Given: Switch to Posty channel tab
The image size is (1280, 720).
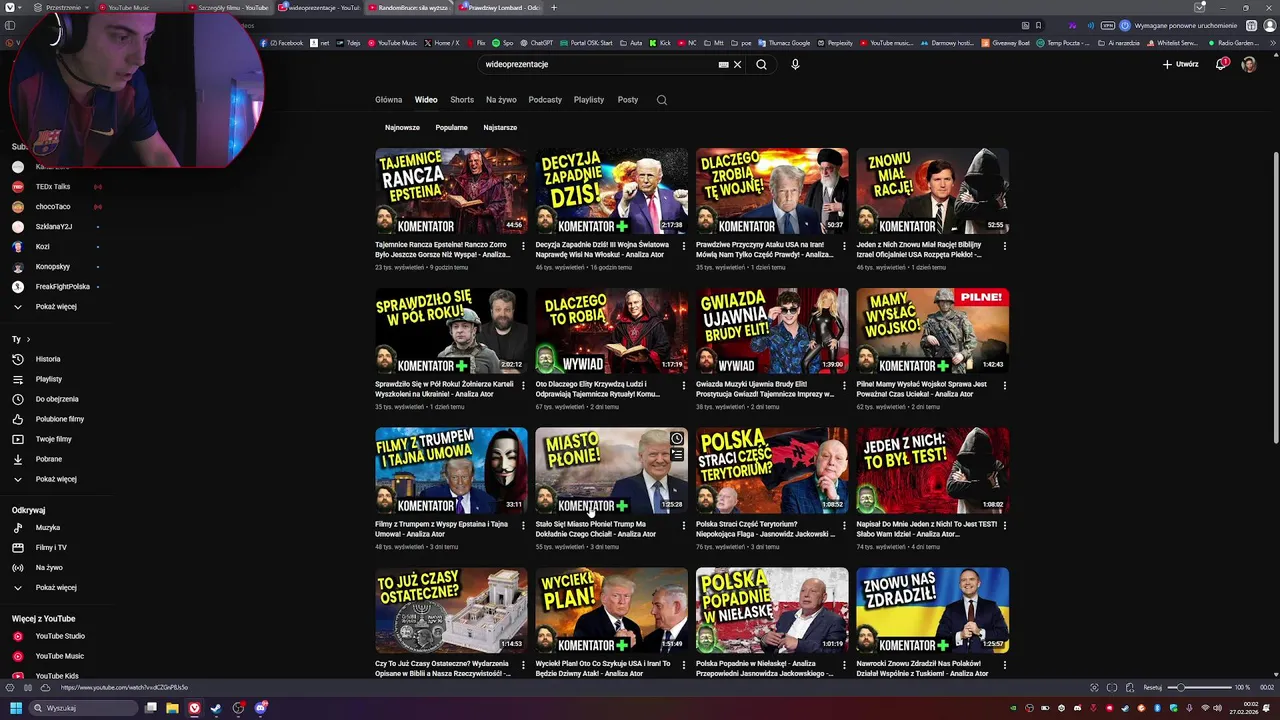Looking at the screenshot, I should click(628, 100).
